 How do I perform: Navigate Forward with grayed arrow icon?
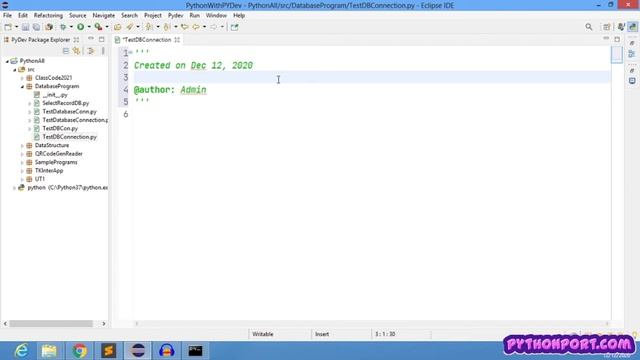pos(214,27)
